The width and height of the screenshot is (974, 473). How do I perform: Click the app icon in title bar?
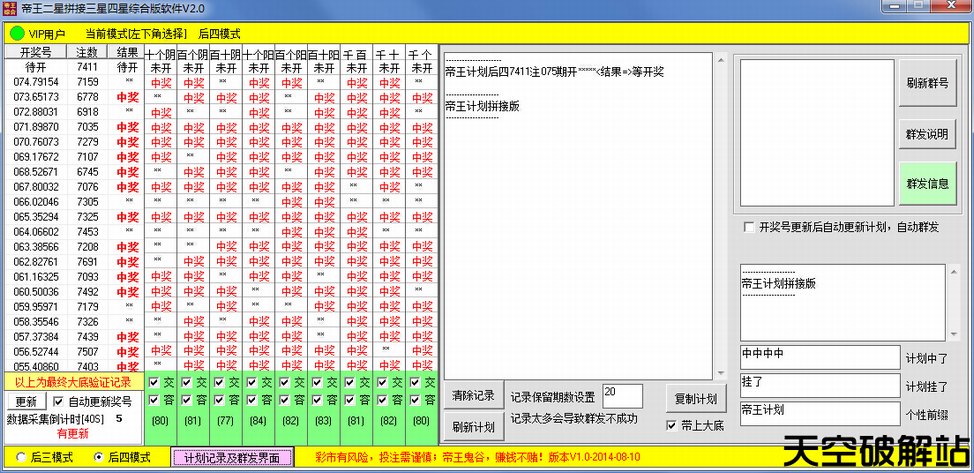tap(10, 8)
